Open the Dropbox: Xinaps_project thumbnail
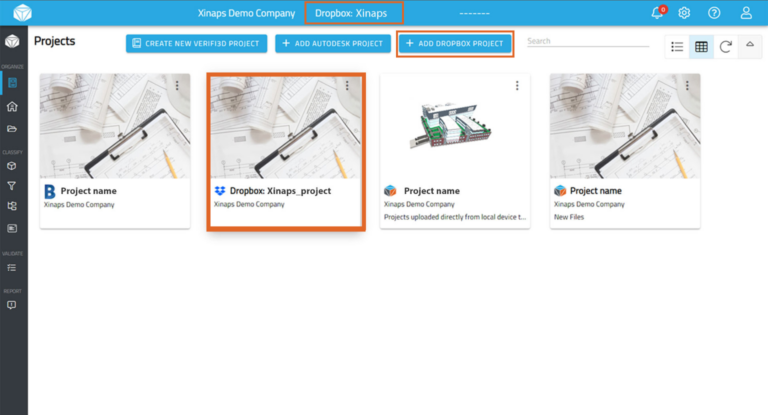768x415 pixels. [286, 127]
